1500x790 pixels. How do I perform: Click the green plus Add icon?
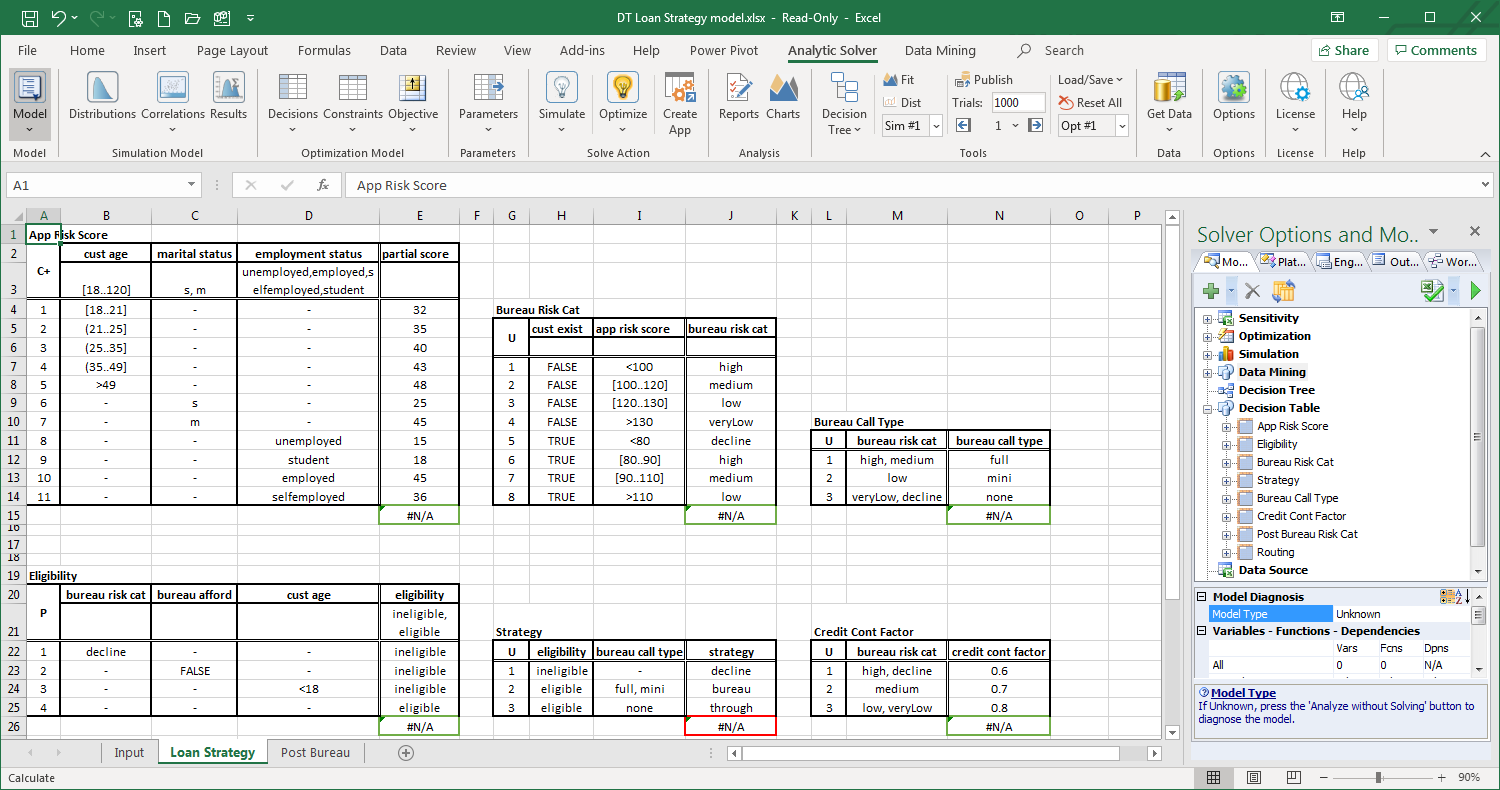[x=1211, y=291]
